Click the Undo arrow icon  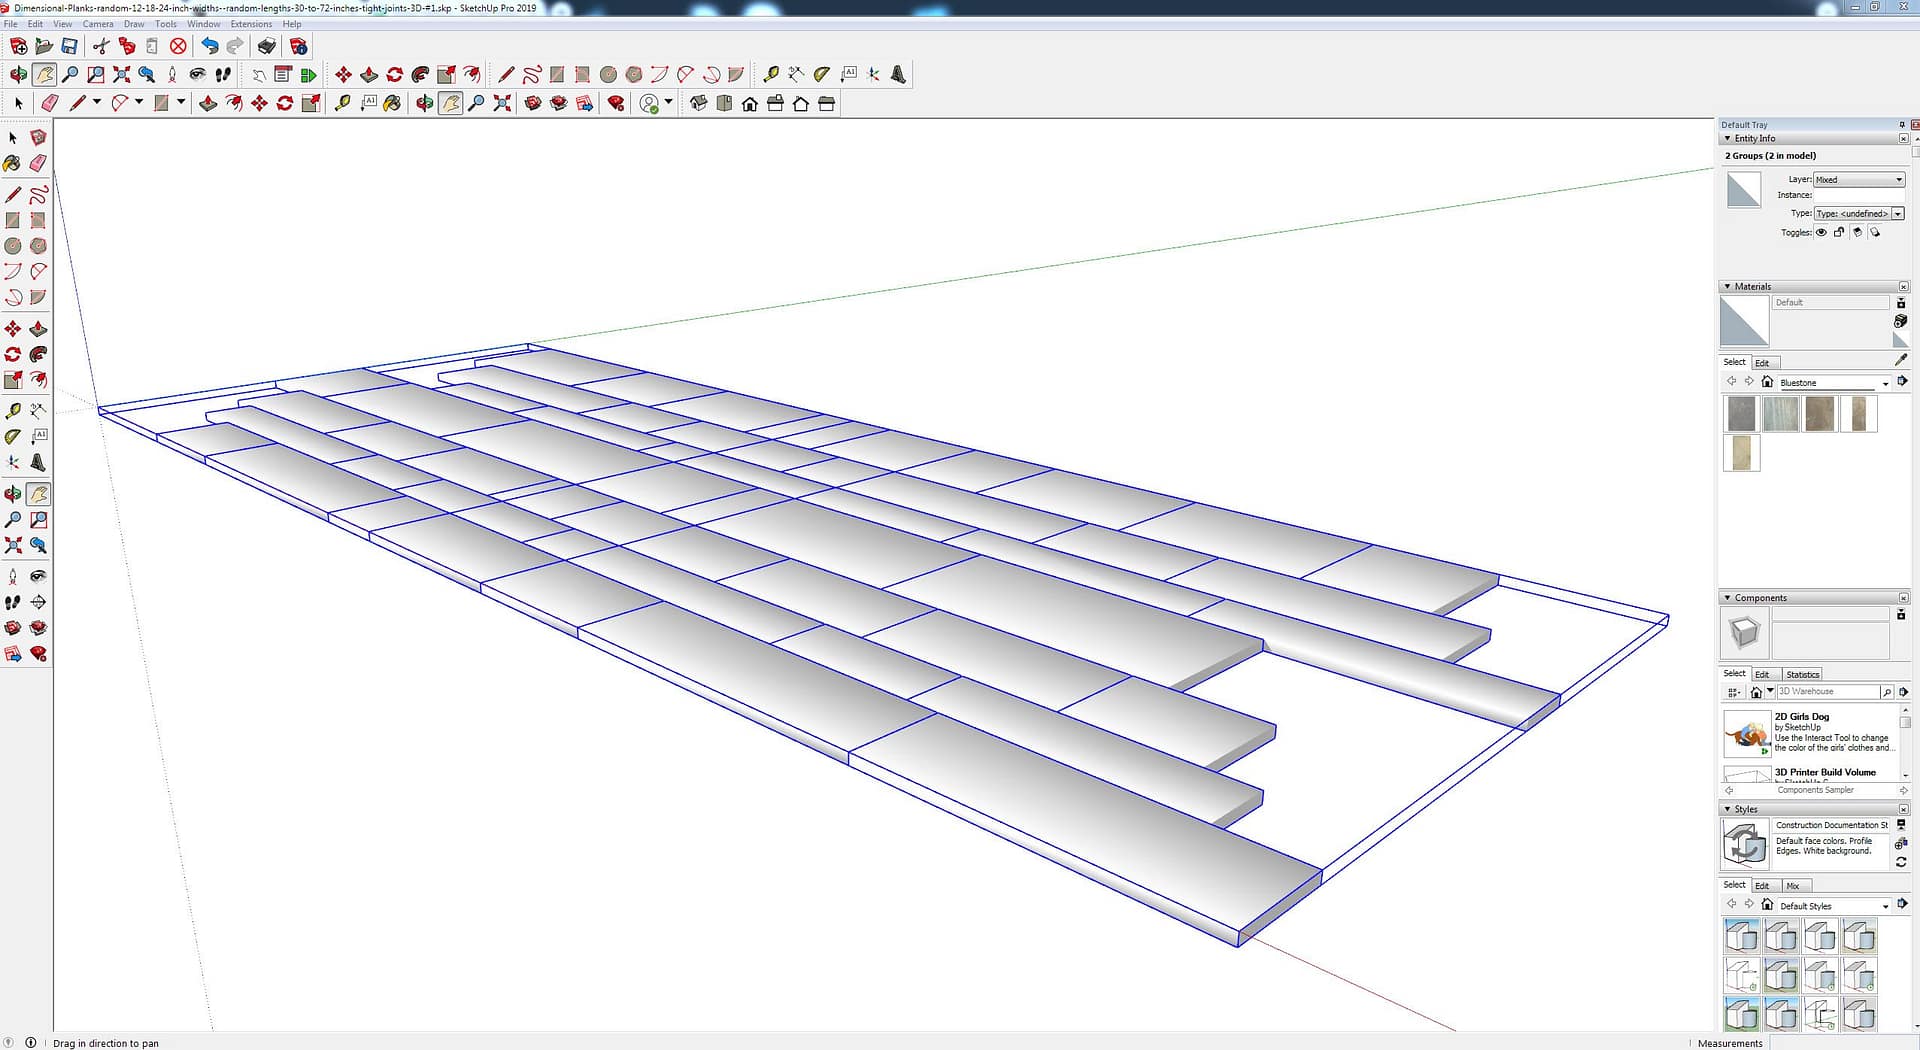209,46
